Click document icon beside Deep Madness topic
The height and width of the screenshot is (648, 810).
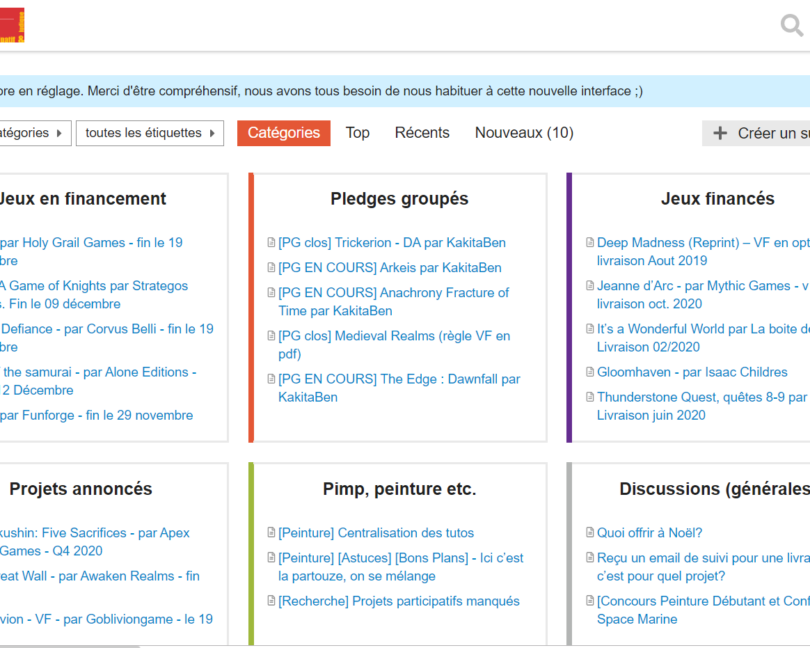(x=590, y=242)
